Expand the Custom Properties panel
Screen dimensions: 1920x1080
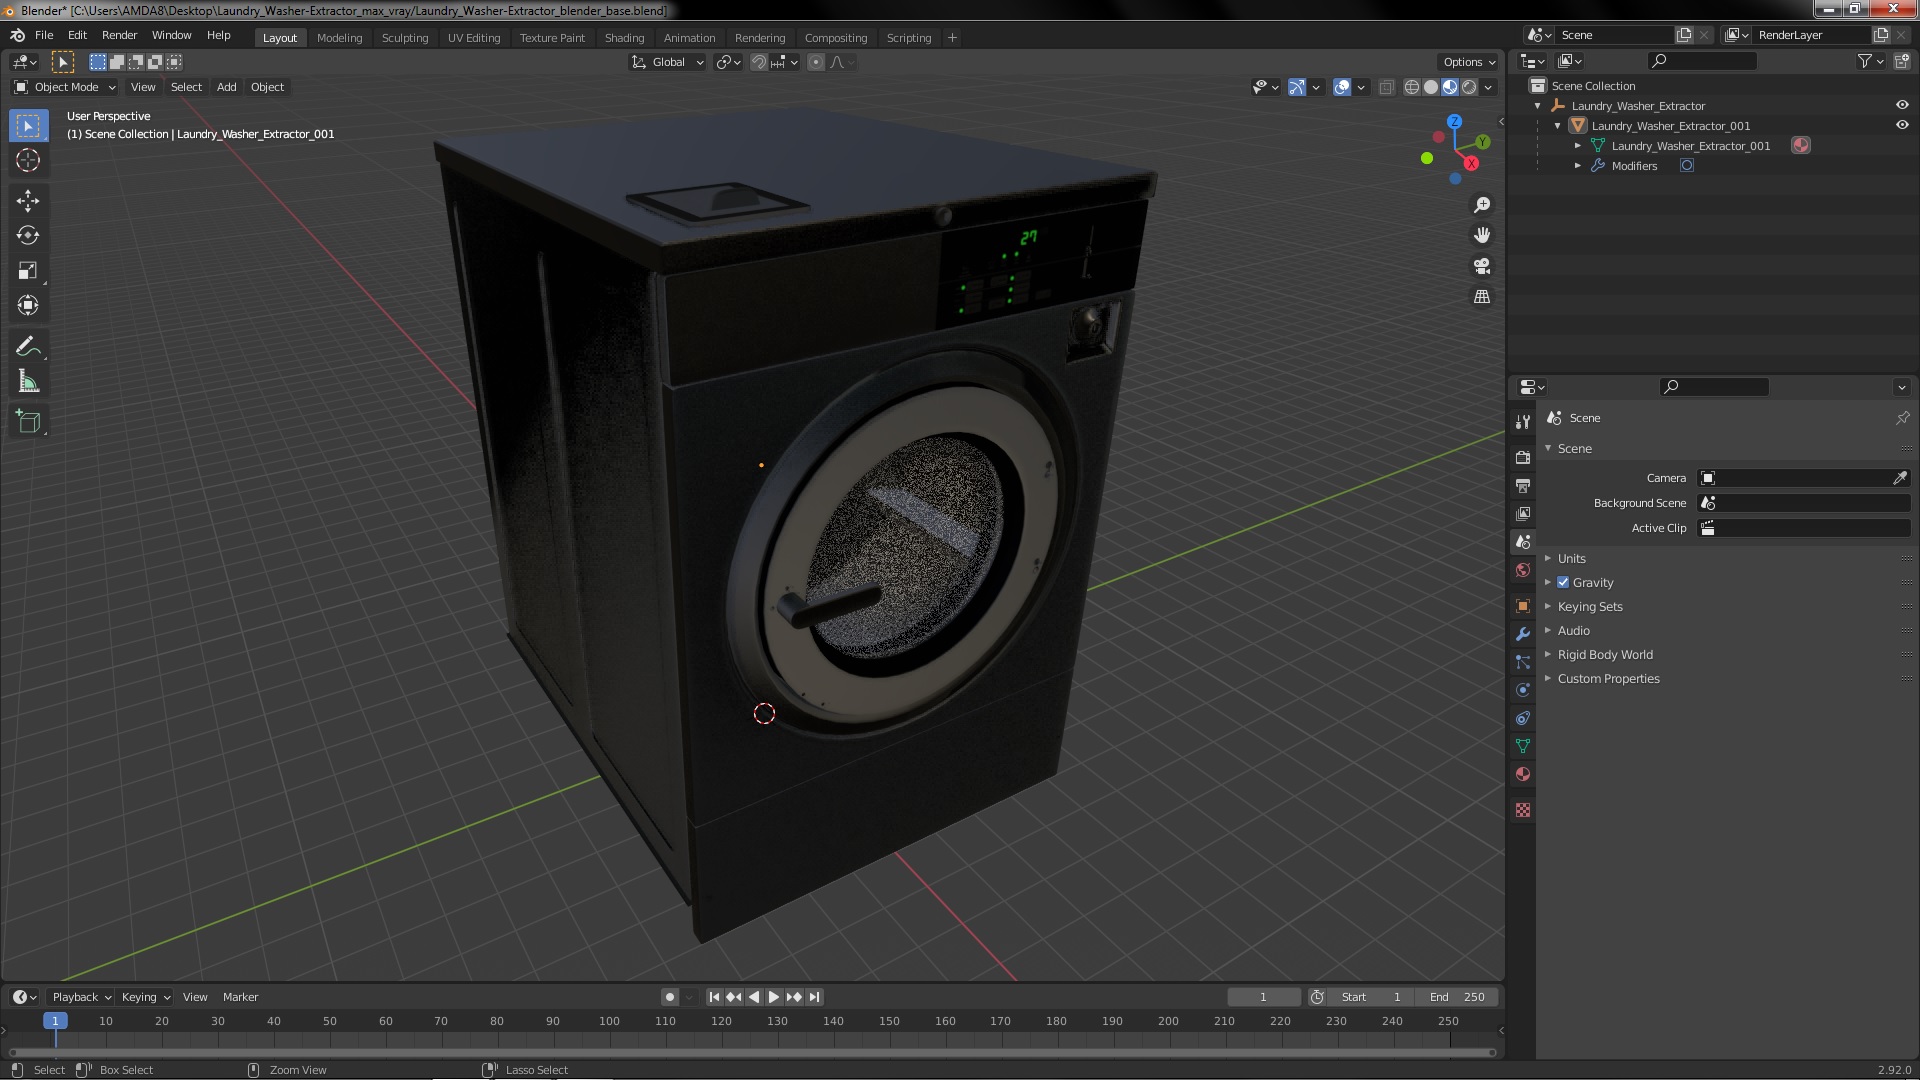point(1608,679)
